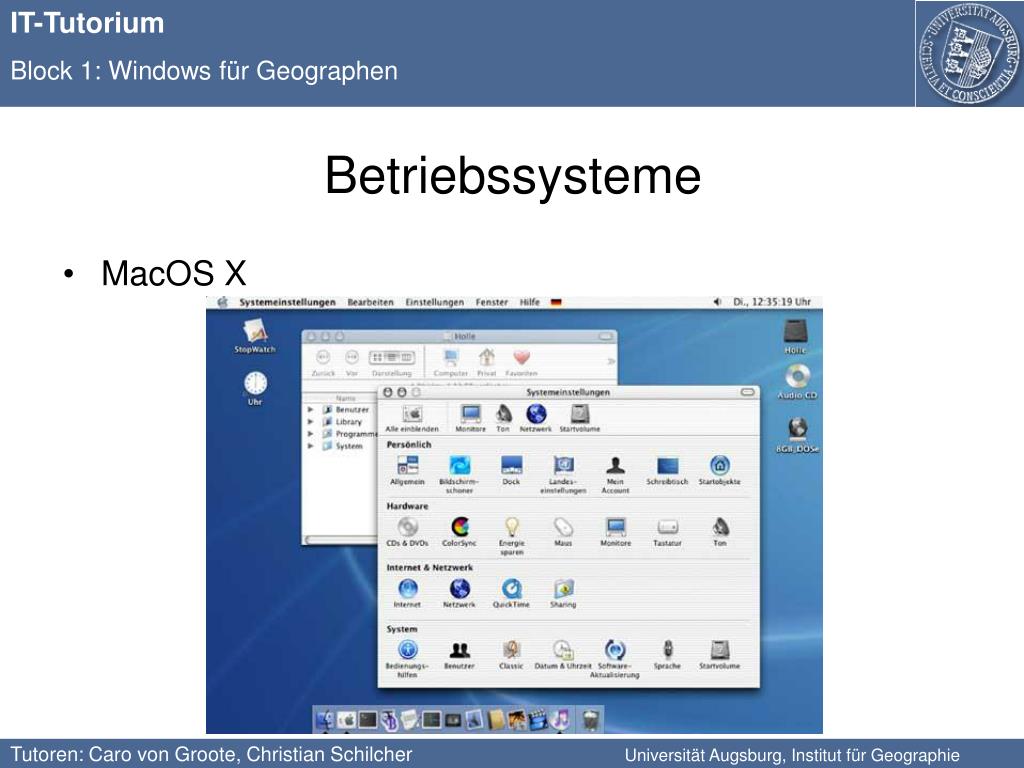Open Trash in the Dock
Screen dimensions: 1024x768
590,720
